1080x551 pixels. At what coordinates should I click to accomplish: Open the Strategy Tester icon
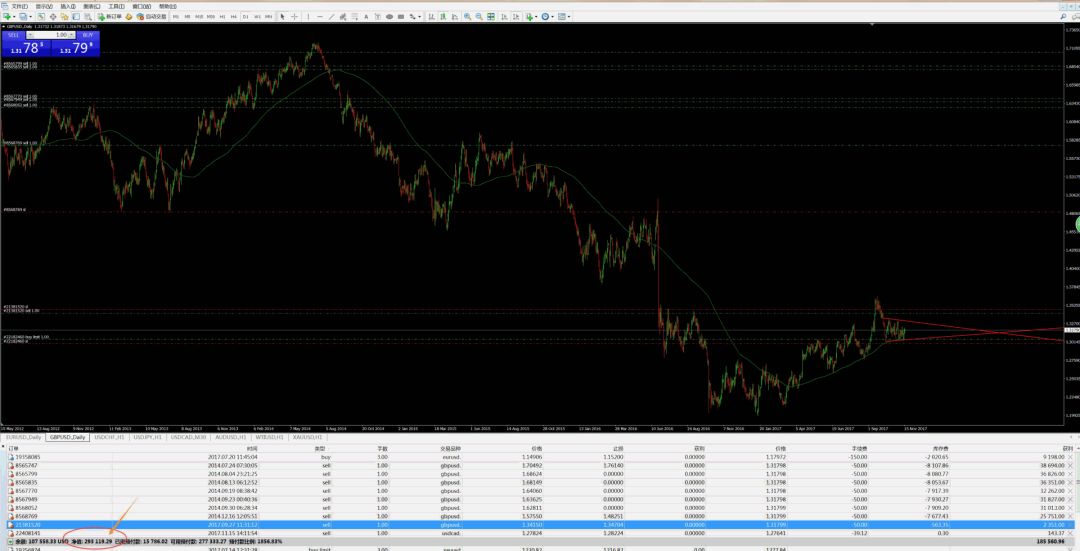pyautogui.click(x=88, y=17)
